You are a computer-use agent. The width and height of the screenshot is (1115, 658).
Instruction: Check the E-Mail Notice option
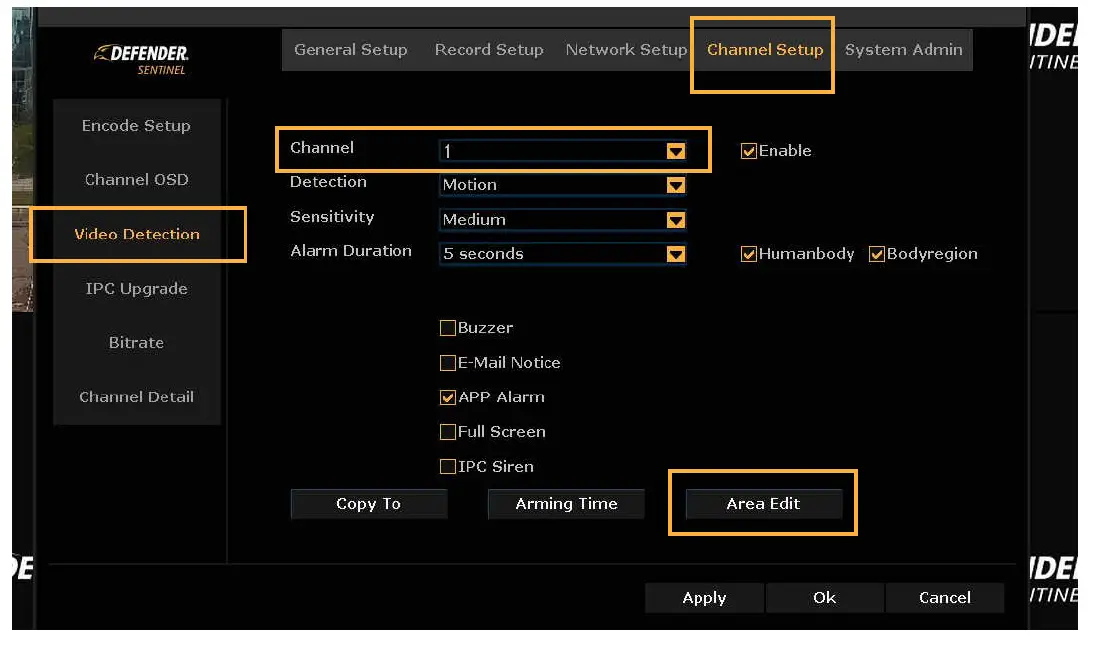[448, 363]
